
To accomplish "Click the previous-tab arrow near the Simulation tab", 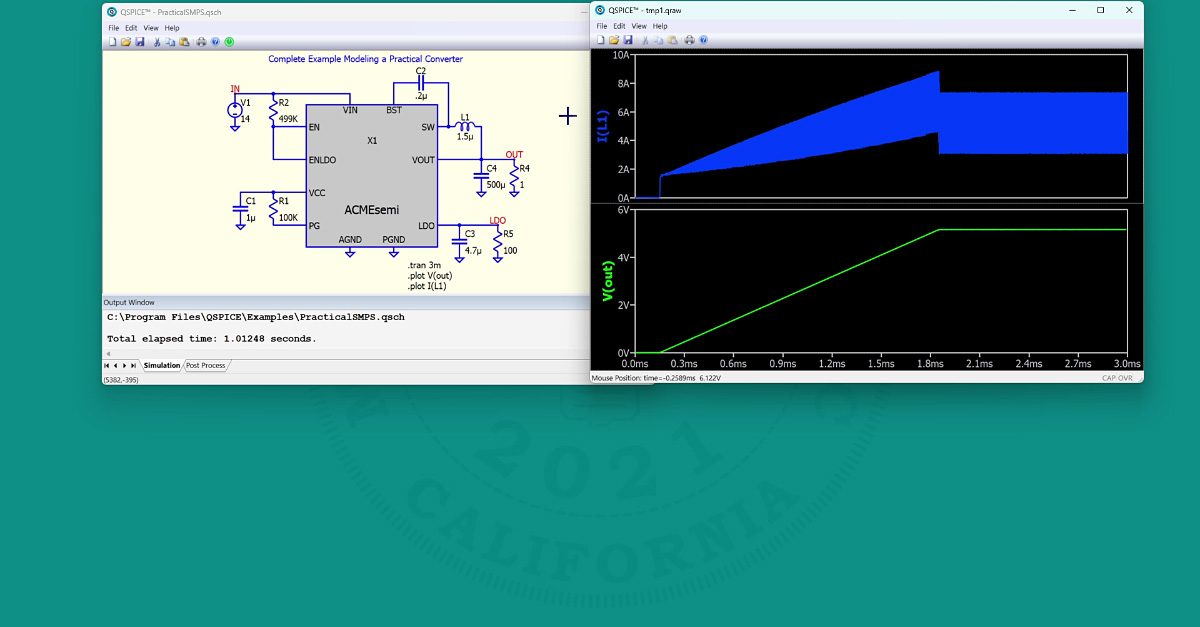I will 115,365.
